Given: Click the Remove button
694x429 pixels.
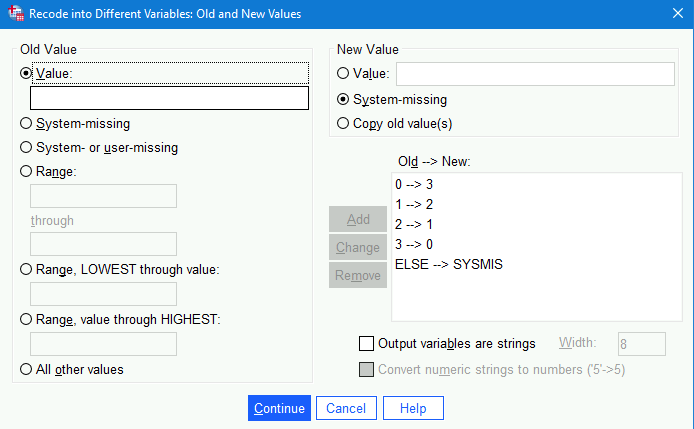Looking at the screenshot, I should point(358,275).
